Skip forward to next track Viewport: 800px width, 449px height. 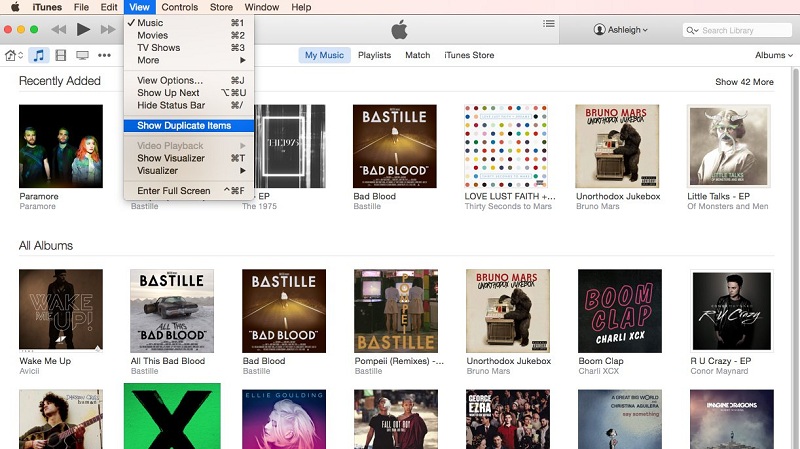[108, 30]
